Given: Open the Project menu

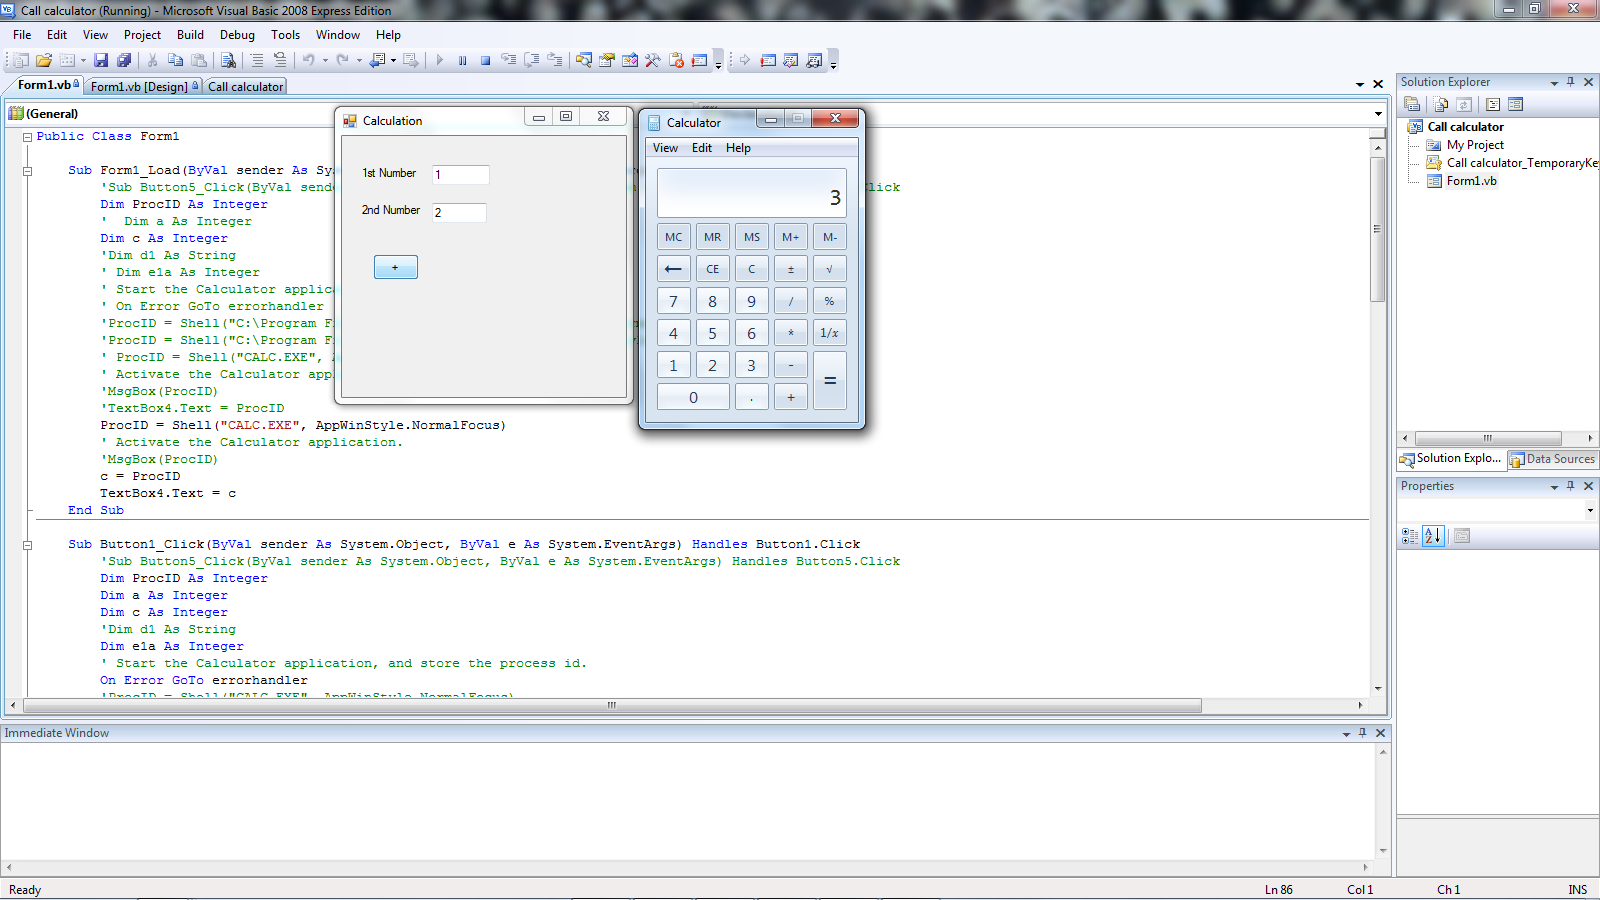Looking at the screenshot, I should point(142,35).
